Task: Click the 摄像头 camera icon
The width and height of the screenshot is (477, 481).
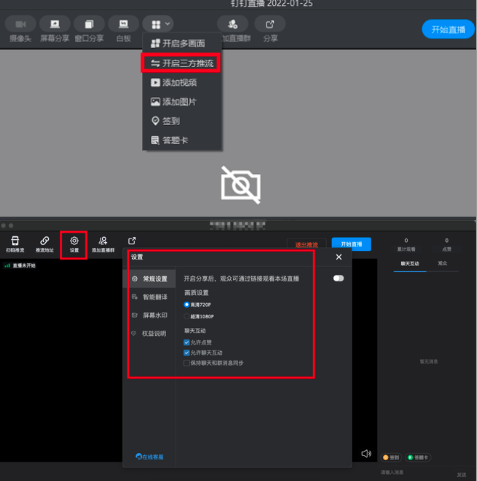Action: click(21, 24)
